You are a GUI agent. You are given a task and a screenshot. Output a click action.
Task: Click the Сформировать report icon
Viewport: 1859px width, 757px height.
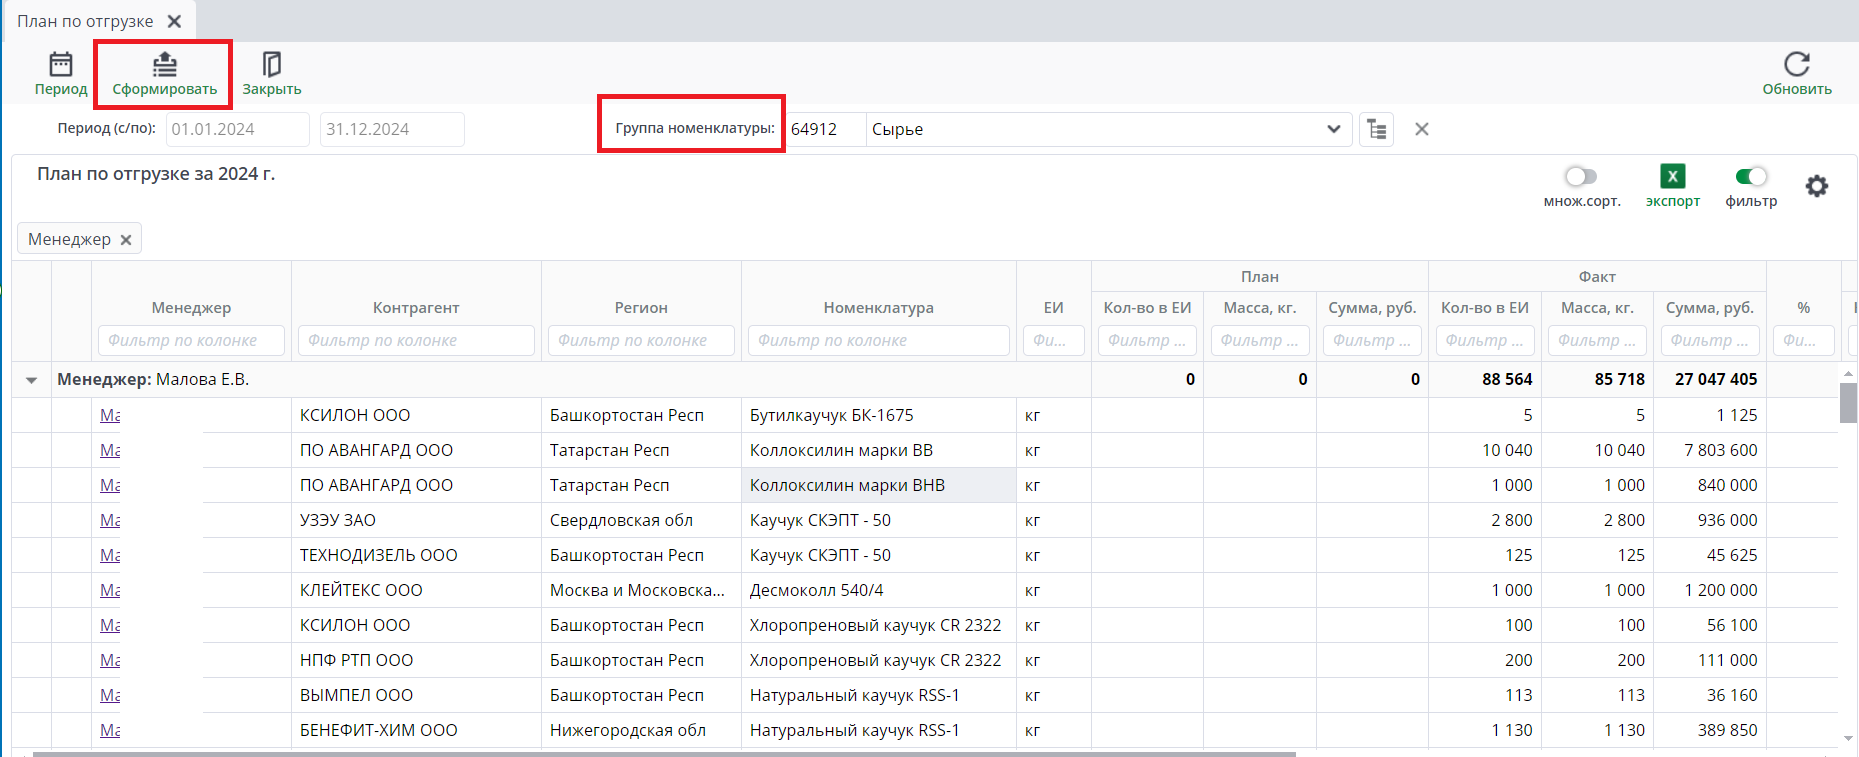pos(164,66)
